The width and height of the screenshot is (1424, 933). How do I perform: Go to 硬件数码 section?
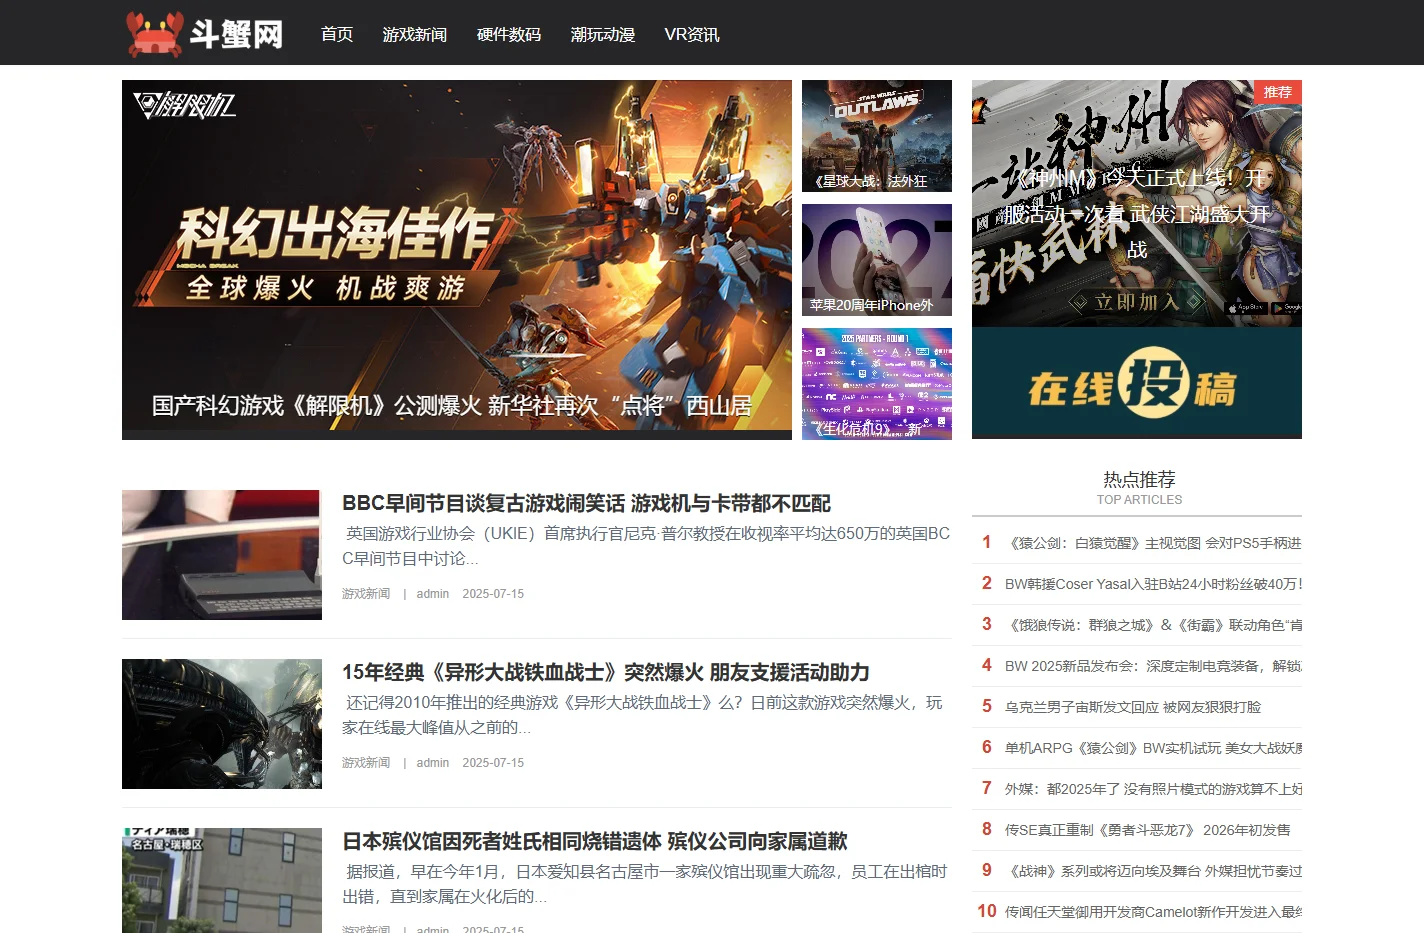coord(509,34)
